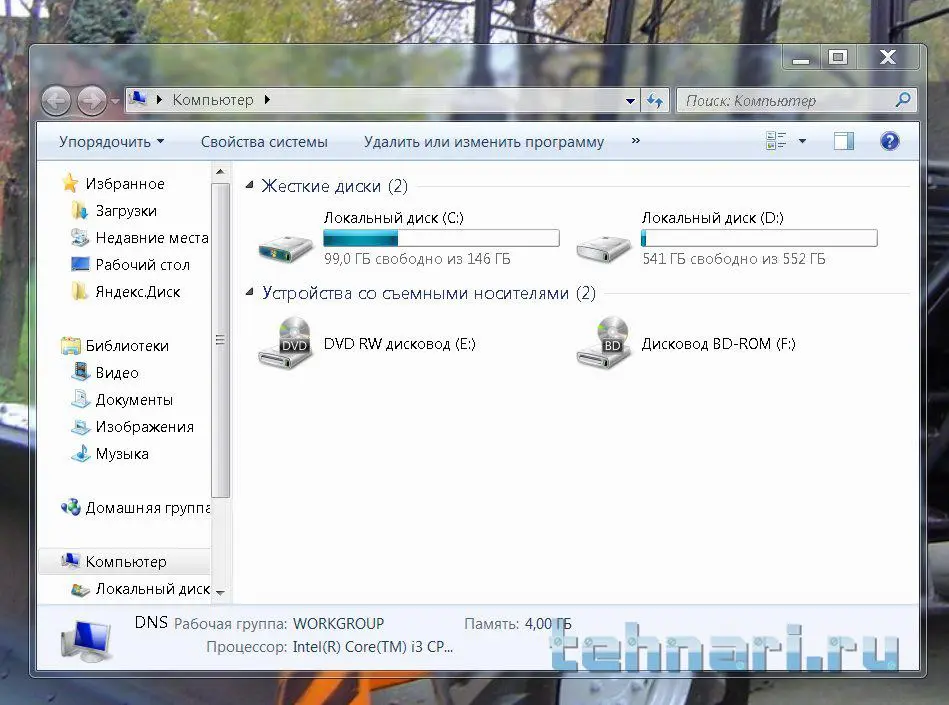The image size is (949, 705).
Task: Click Удалить или изменить программу
Action: 484,142
